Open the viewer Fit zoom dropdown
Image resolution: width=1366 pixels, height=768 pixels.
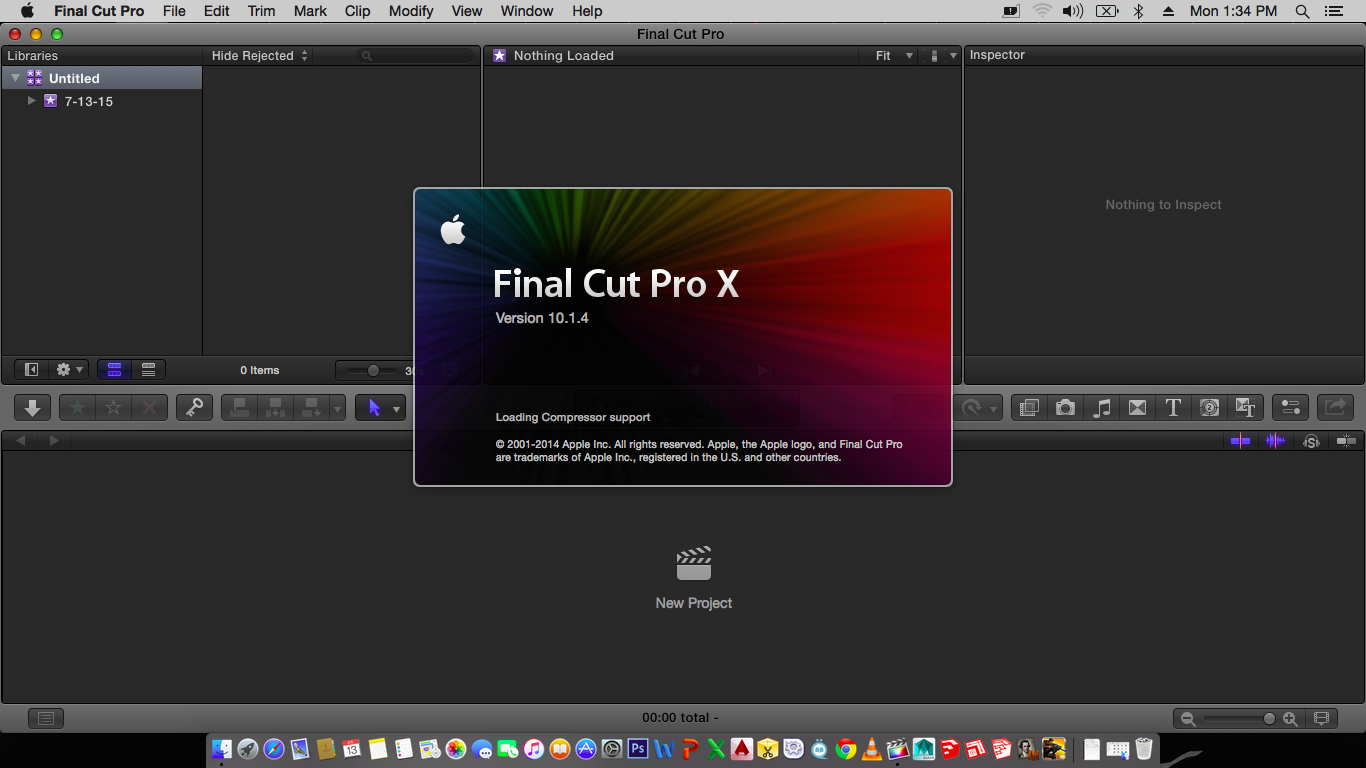[893, 56]
